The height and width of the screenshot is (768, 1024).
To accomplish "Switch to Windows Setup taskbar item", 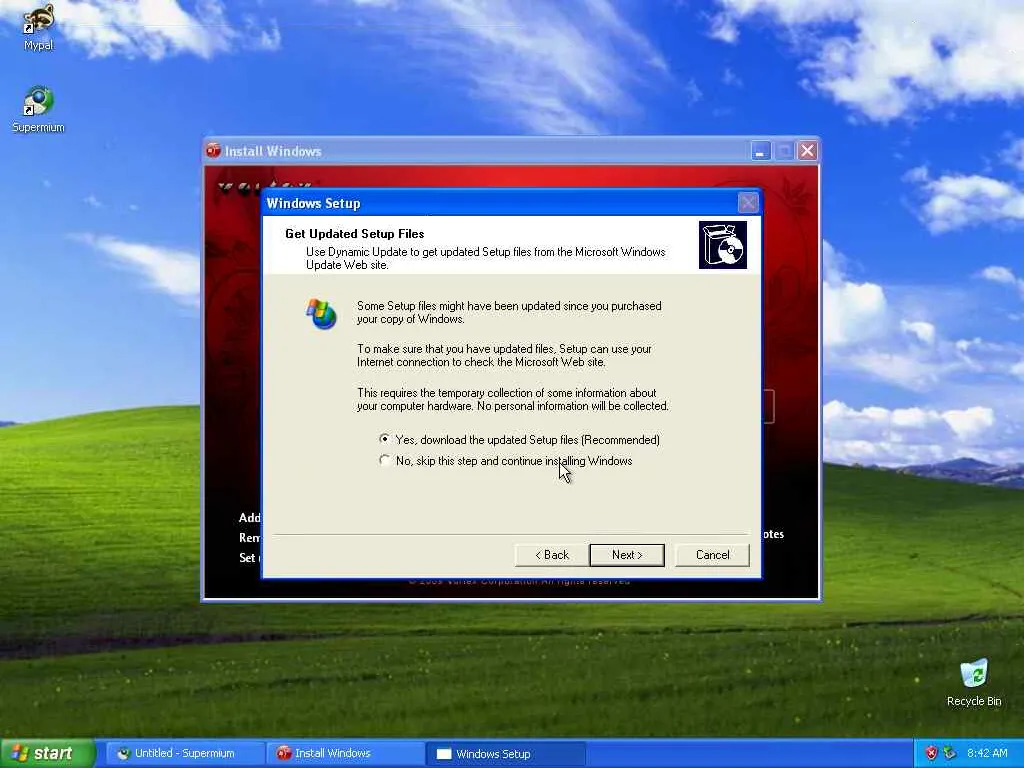I will point(506,753).
